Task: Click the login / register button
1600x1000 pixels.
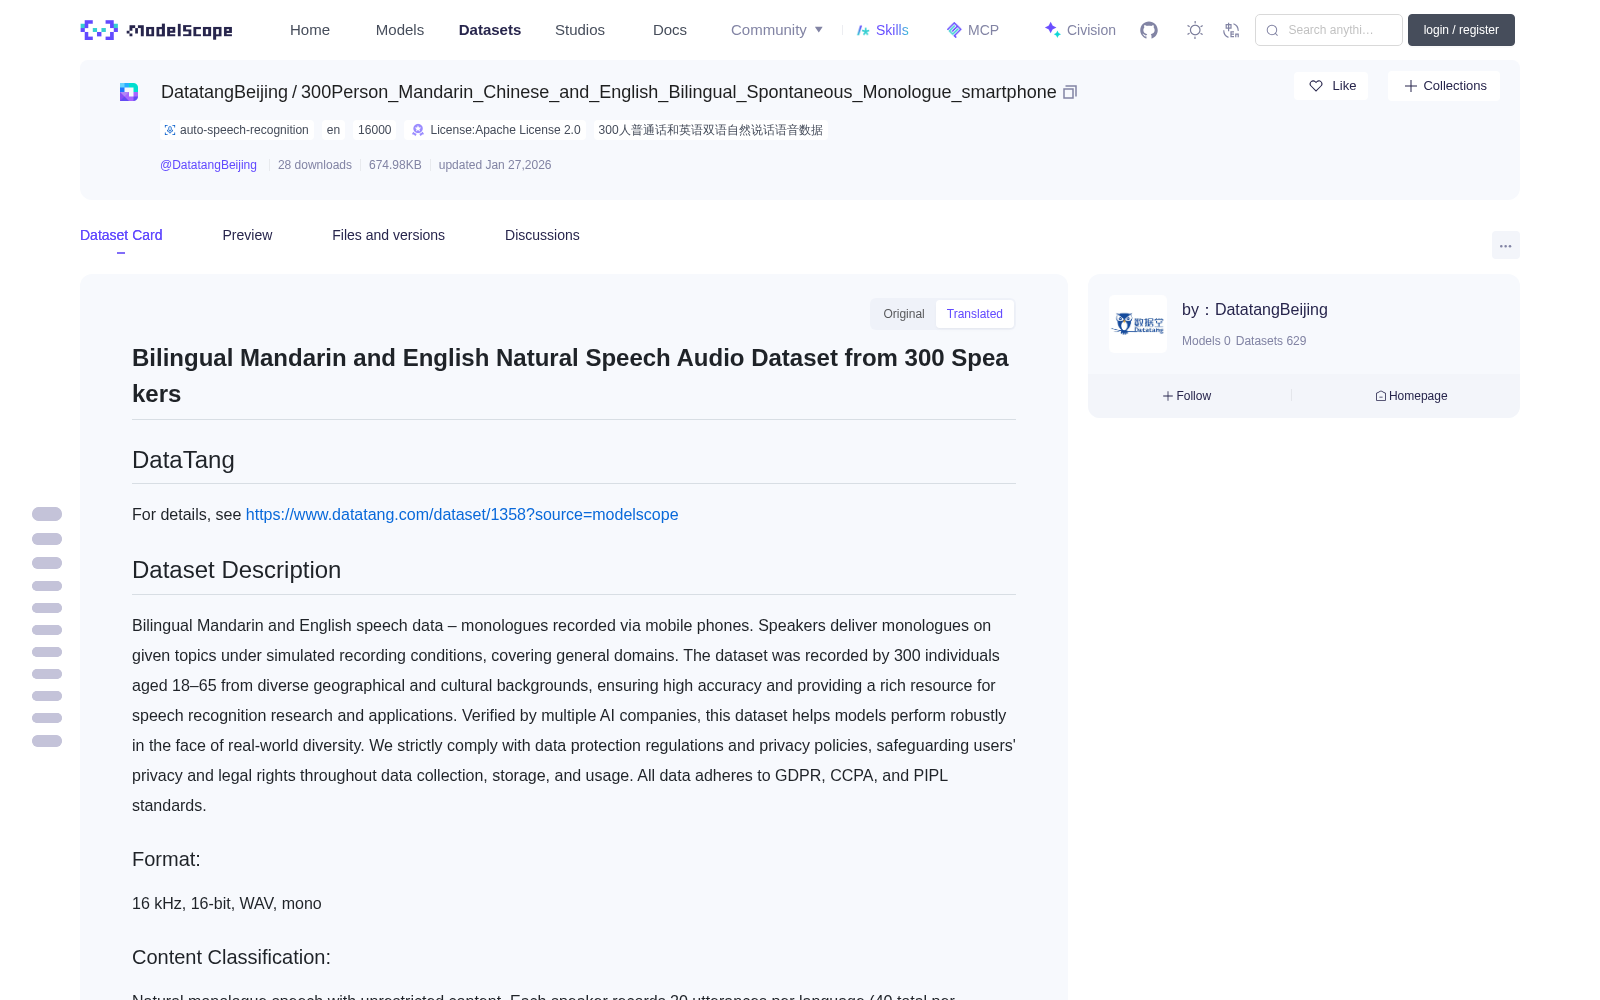Action: (x=1461, y=30)
